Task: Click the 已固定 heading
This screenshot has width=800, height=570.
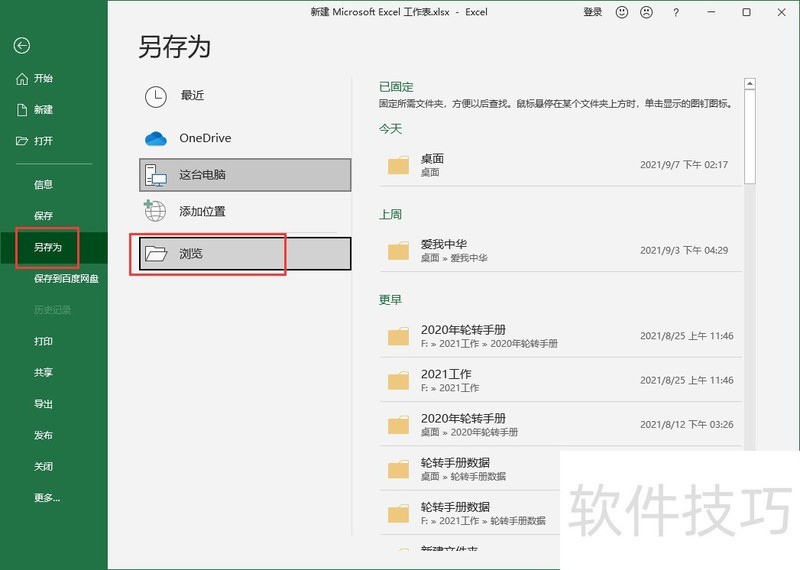Action: 396,87
